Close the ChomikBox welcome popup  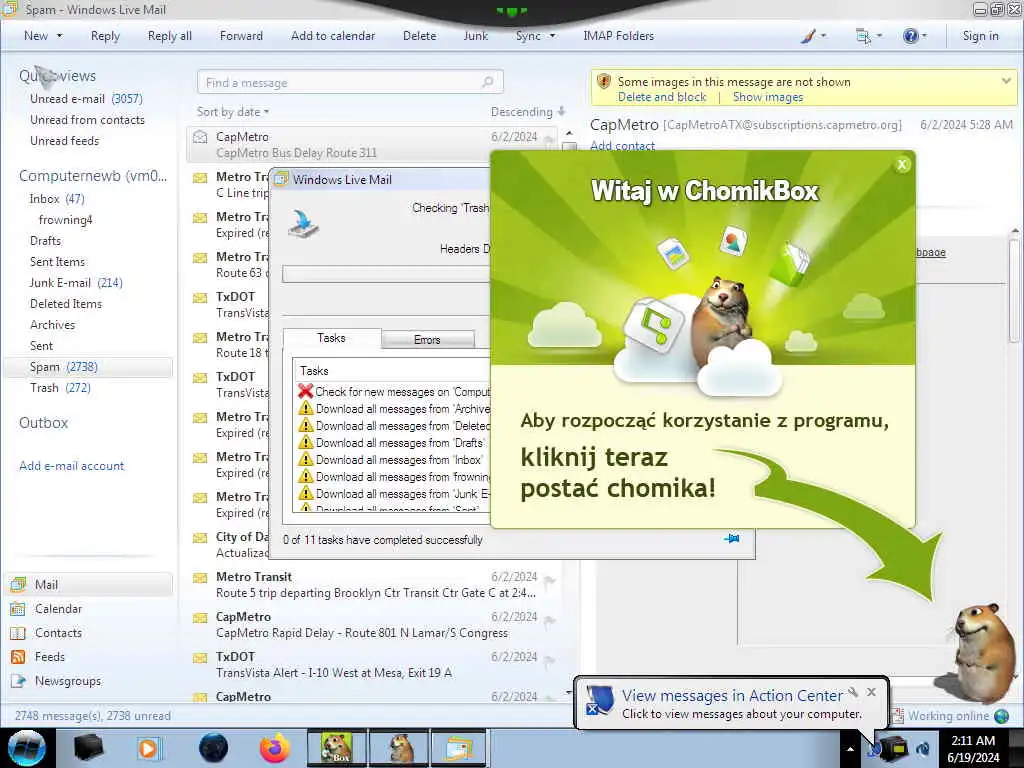pyautogui.click(x=902, y=165)
